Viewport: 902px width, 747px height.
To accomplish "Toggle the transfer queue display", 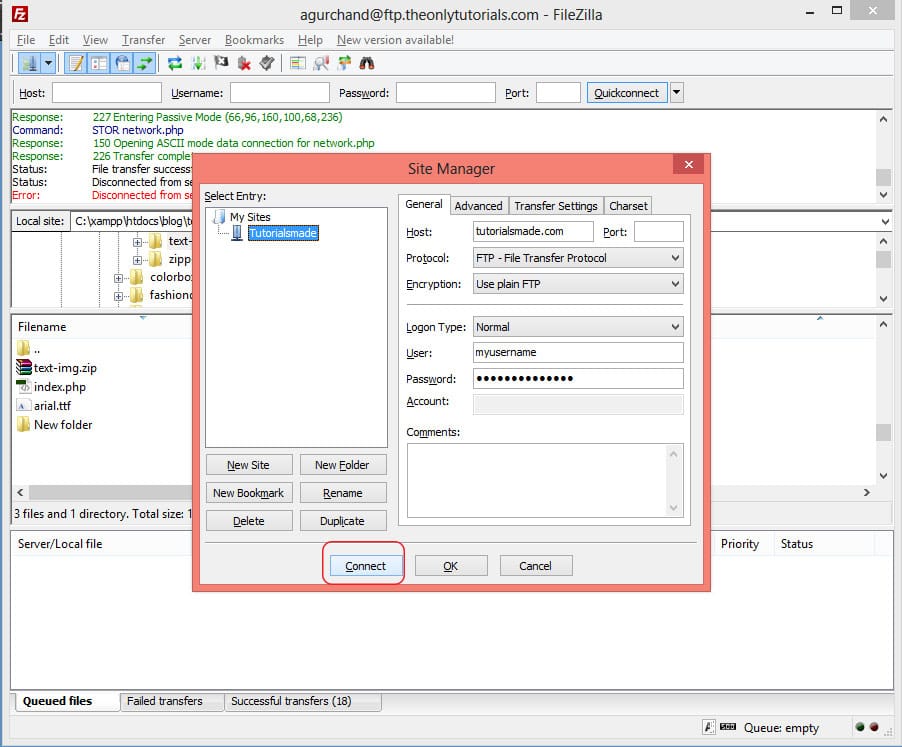I will 145,63.
